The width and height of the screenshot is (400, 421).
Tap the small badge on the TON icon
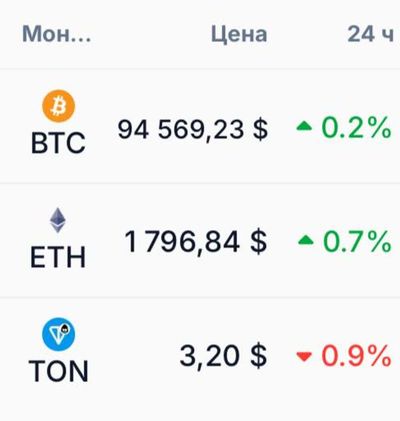(65, 329)
